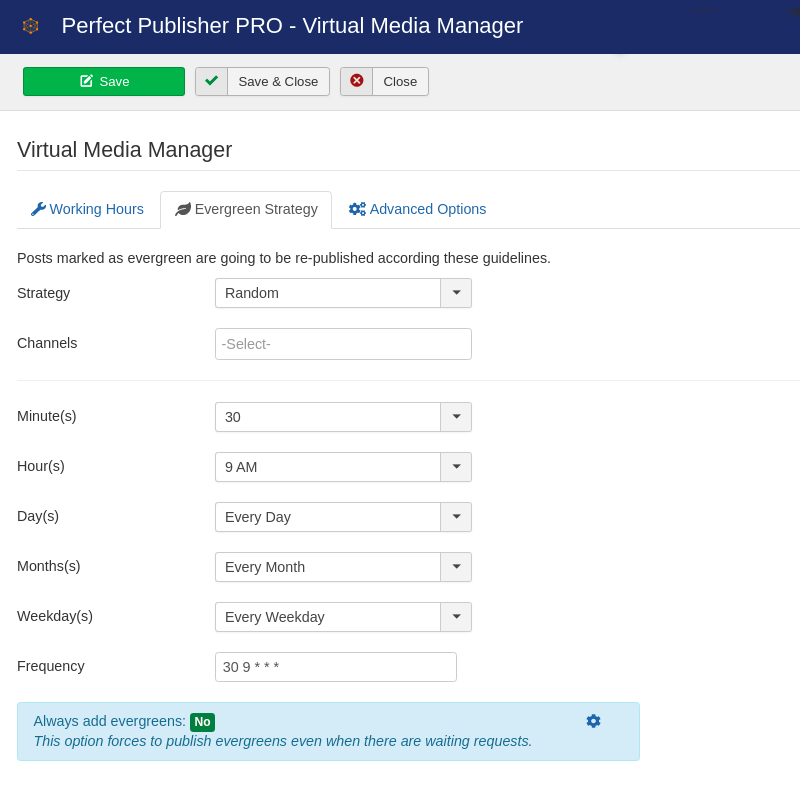Click the gears icon on Advanced Options tab
This screenshot has width=800, height=787.
[357, 209]
